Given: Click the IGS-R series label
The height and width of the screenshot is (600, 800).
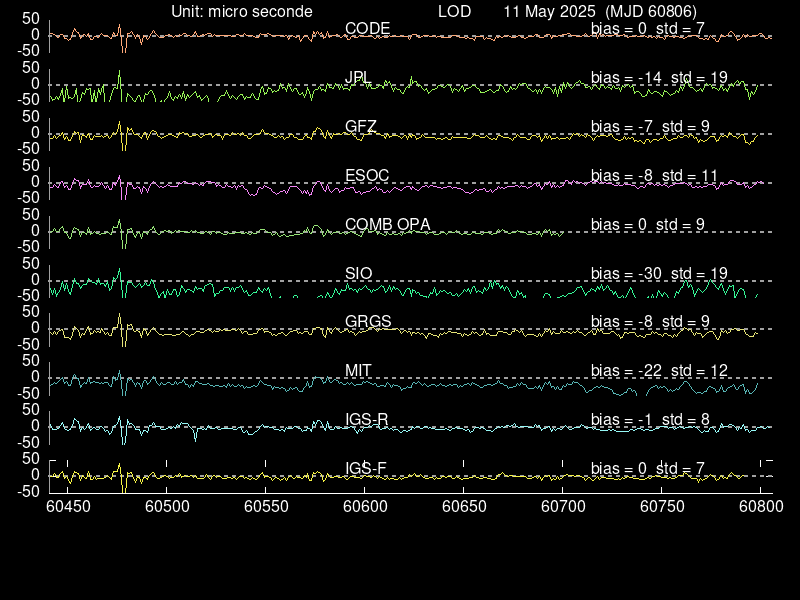Looking at the screenshot, I should click(367, 419).
